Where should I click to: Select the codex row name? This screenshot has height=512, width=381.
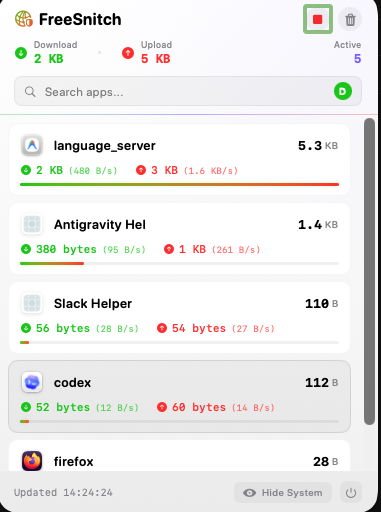point(72,383)
